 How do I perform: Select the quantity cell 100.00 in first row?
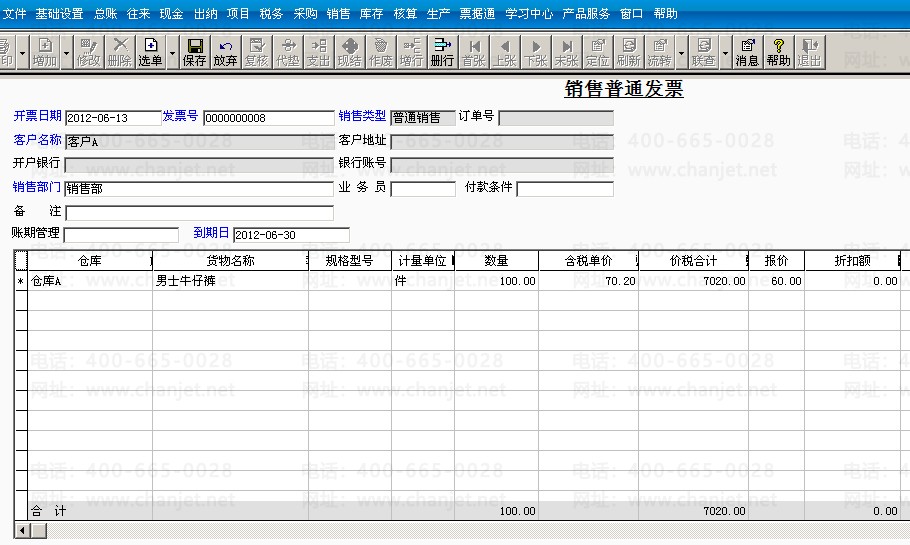[496, 281]
